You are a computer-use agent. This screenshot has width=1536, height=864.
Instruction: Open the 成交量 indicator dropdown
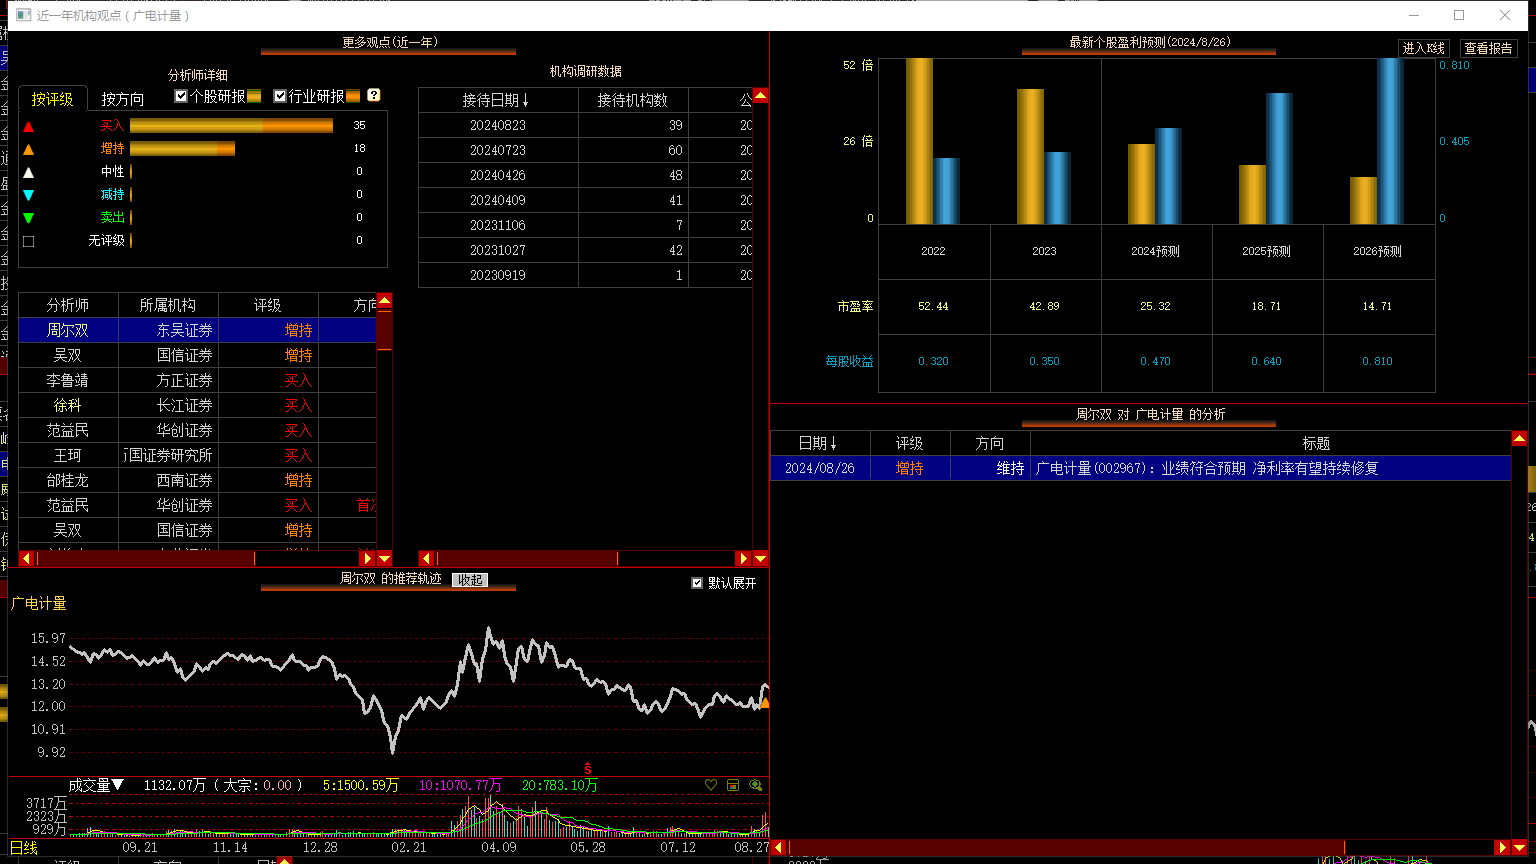(x=96, y=785)
